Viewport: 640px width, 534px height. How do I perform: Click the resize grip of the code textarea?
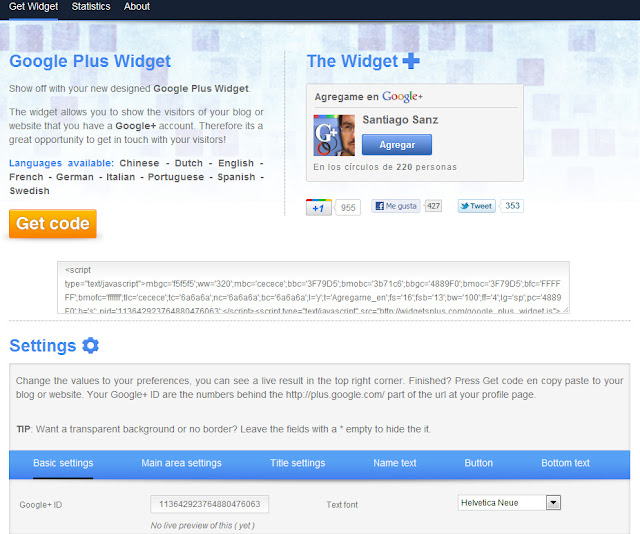pos(565,310)
